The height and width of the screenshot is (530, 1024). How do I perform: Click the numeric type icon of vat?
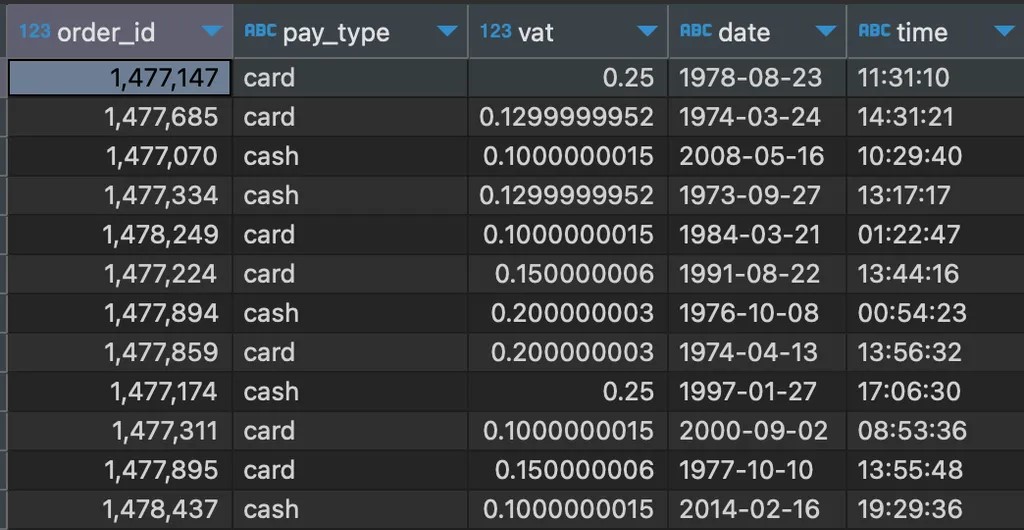(496, 31)
